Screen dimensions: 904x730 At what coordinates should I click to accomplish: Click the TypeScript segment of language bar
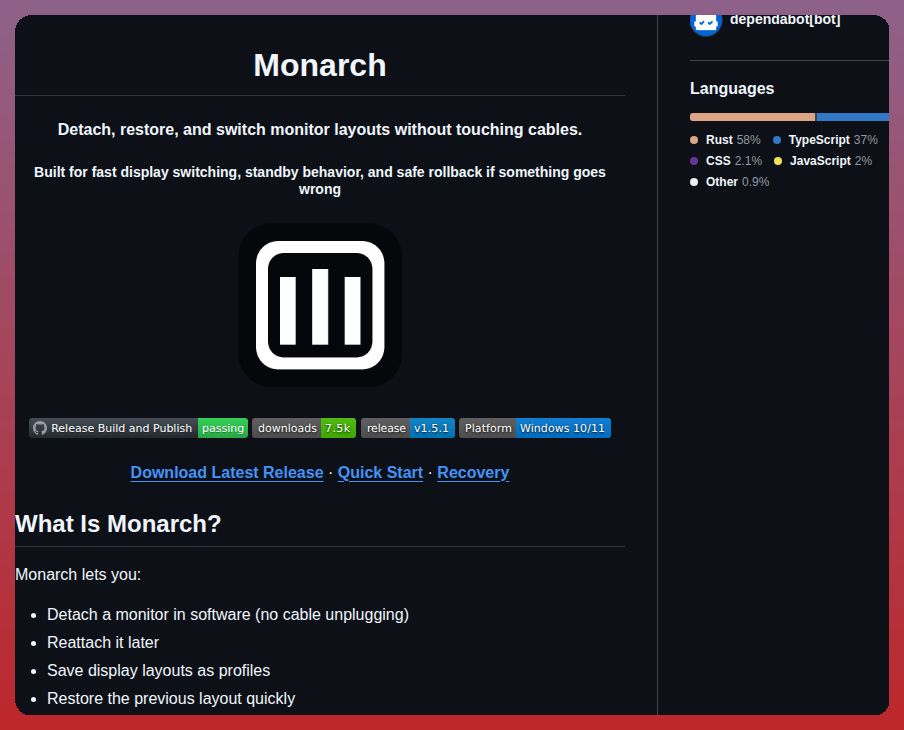[x=853, y=117]
